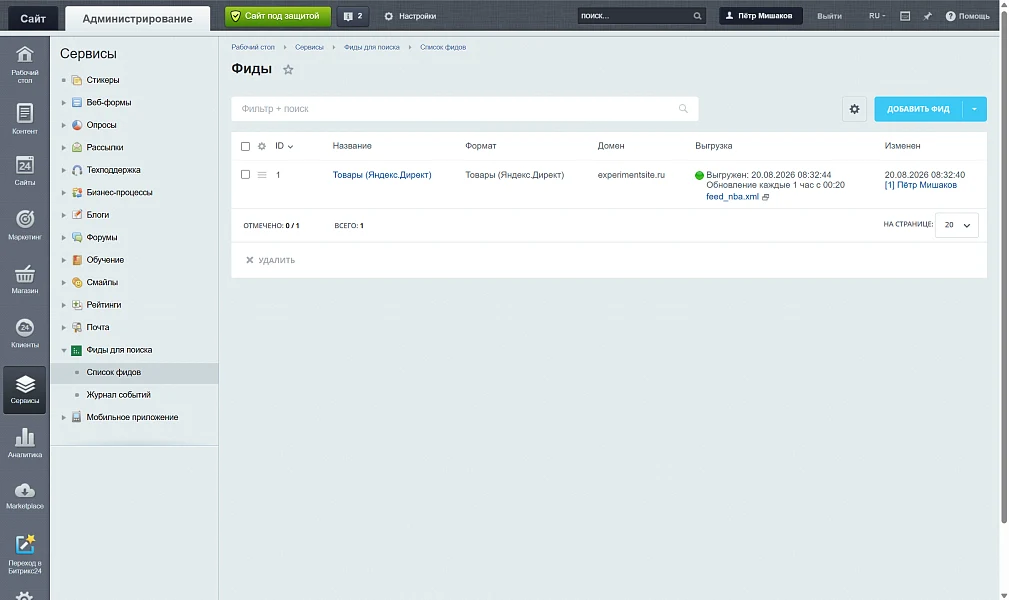The image size is (1009, 600).
Task: Click the Рейтинги tree item
Action: pos(104,305)
